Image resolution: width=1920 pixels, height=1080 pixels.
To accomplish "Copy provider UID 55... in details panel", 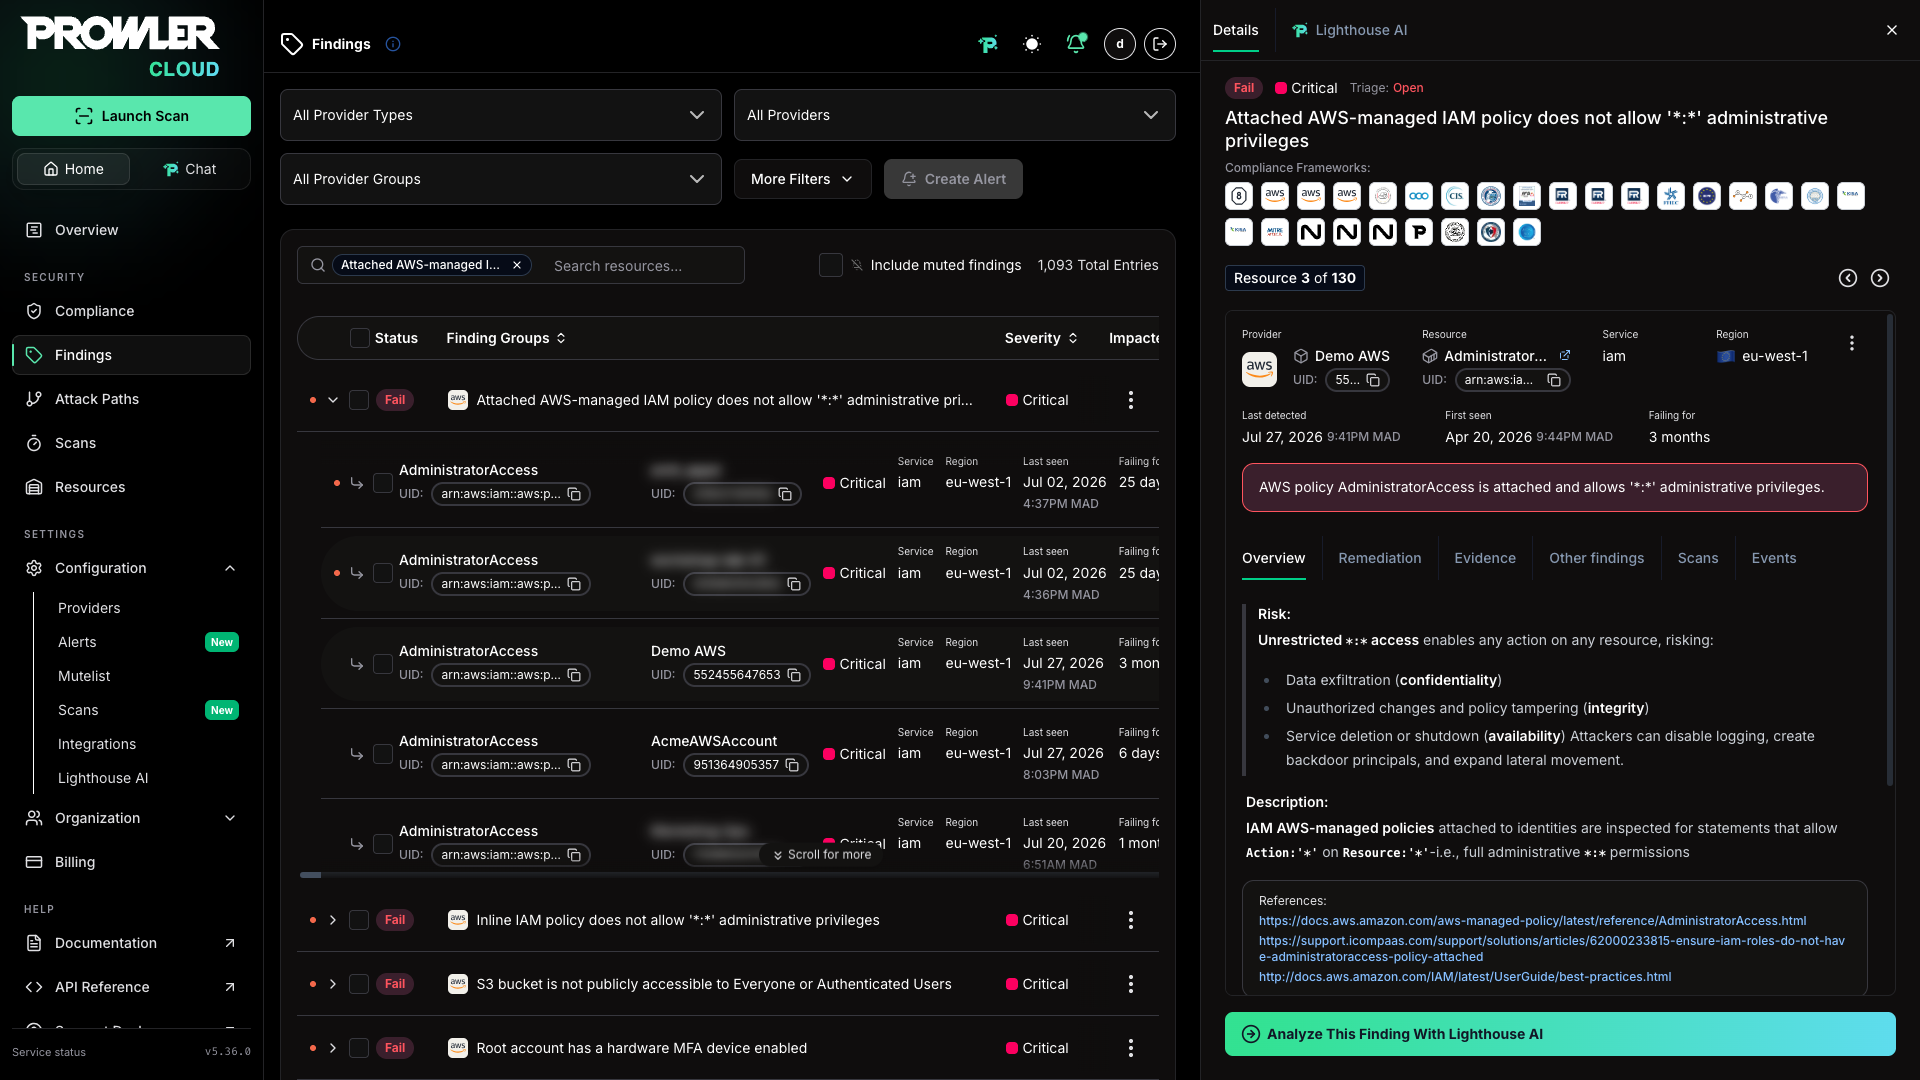I will click(x=1373, y=380).
